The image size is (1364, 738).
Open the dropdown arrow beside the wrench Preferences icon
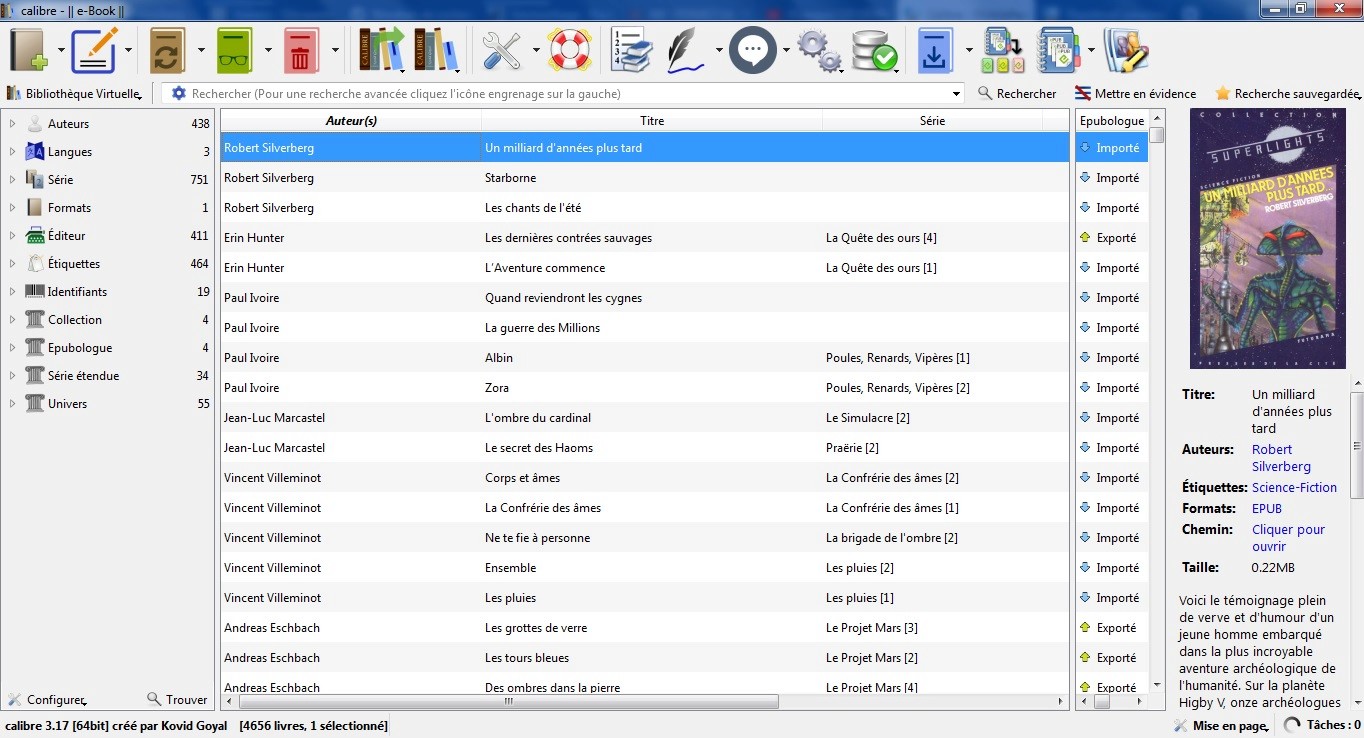pyautogui.click(x=536, y=51)
